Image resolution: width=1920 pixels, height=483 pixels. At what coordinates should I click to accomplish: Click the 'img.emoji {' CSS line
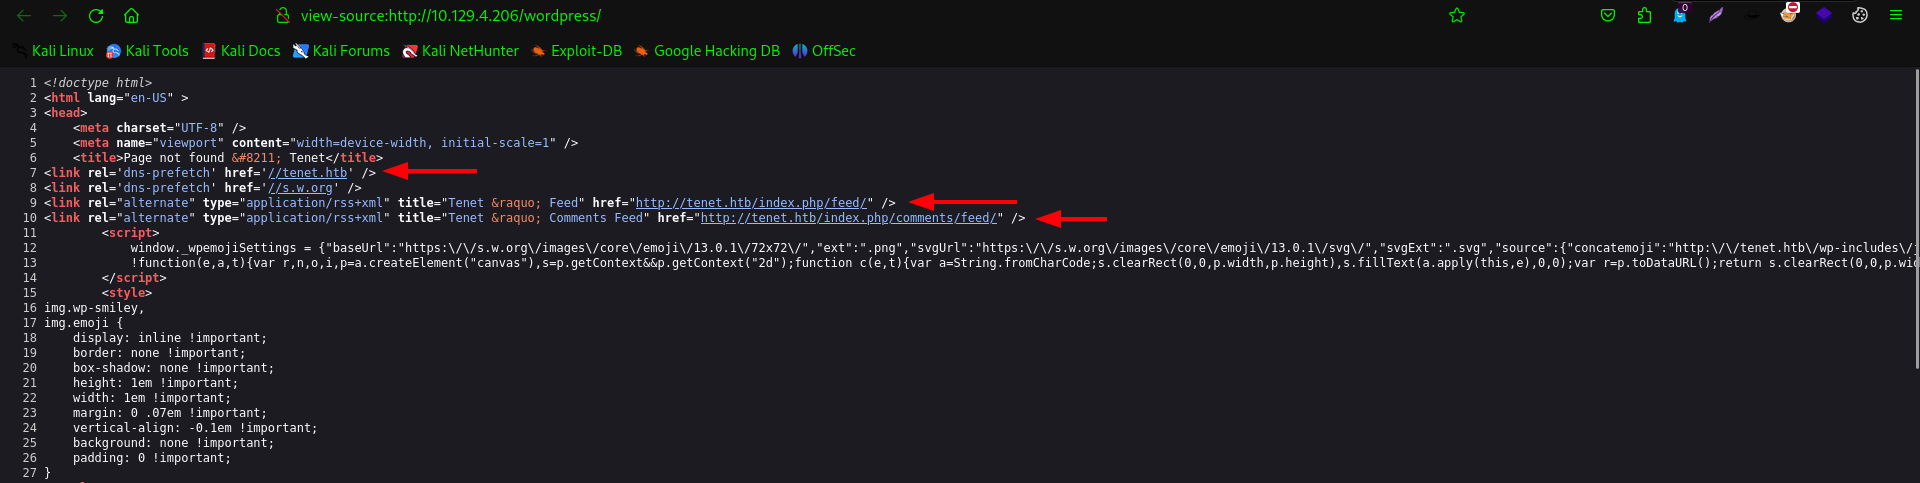coord(83,323)
